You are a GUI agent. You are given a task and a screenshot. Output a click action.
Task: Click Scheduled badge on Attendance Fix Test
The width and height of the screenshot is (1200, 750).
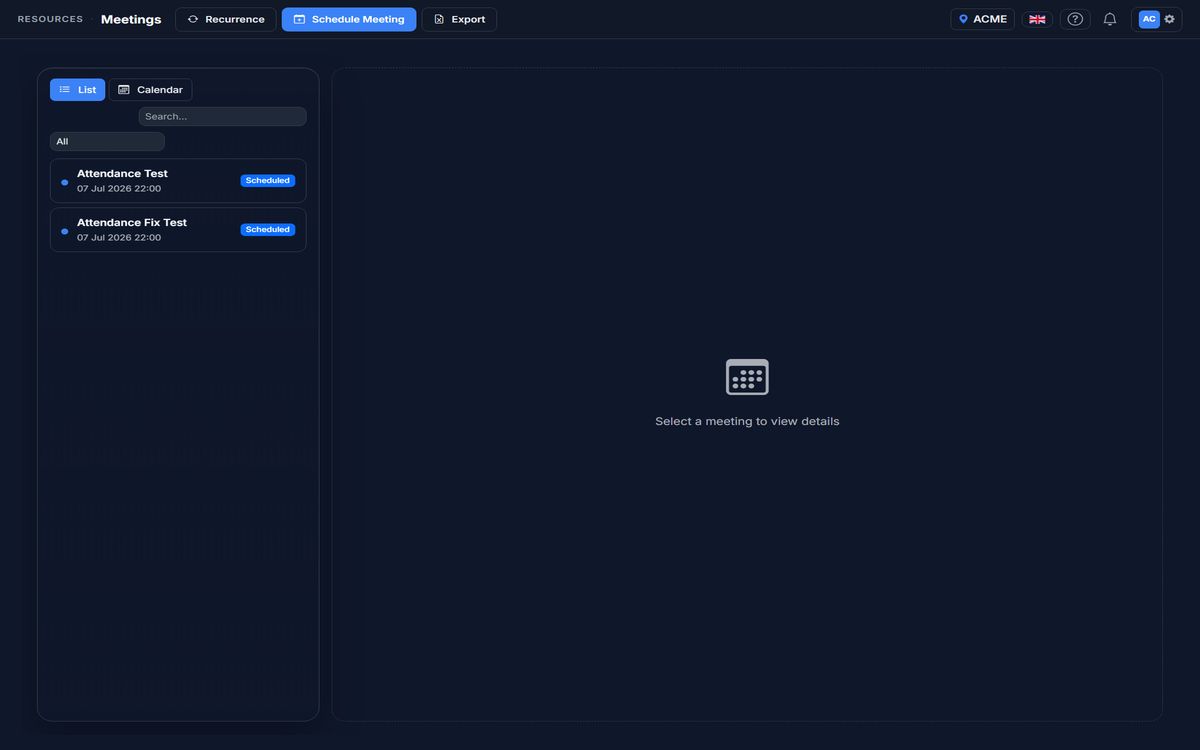268,230
